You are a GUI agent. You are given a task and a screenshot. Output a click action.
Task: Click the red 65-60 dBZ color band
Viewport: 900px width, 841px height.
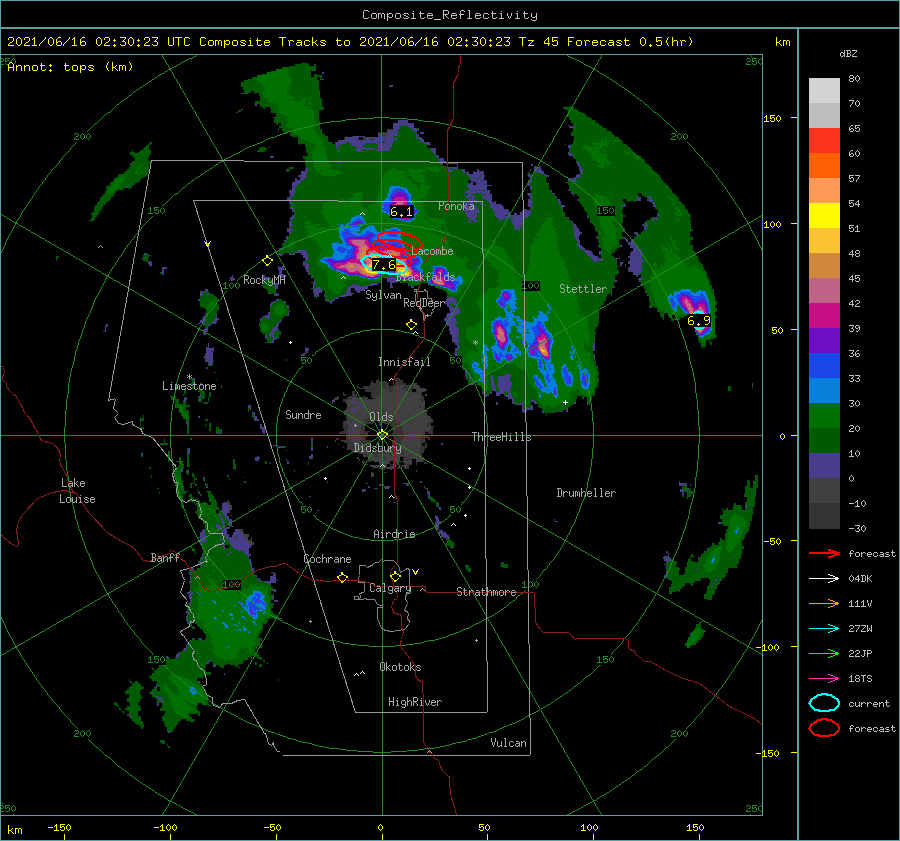tap(824, 141)
